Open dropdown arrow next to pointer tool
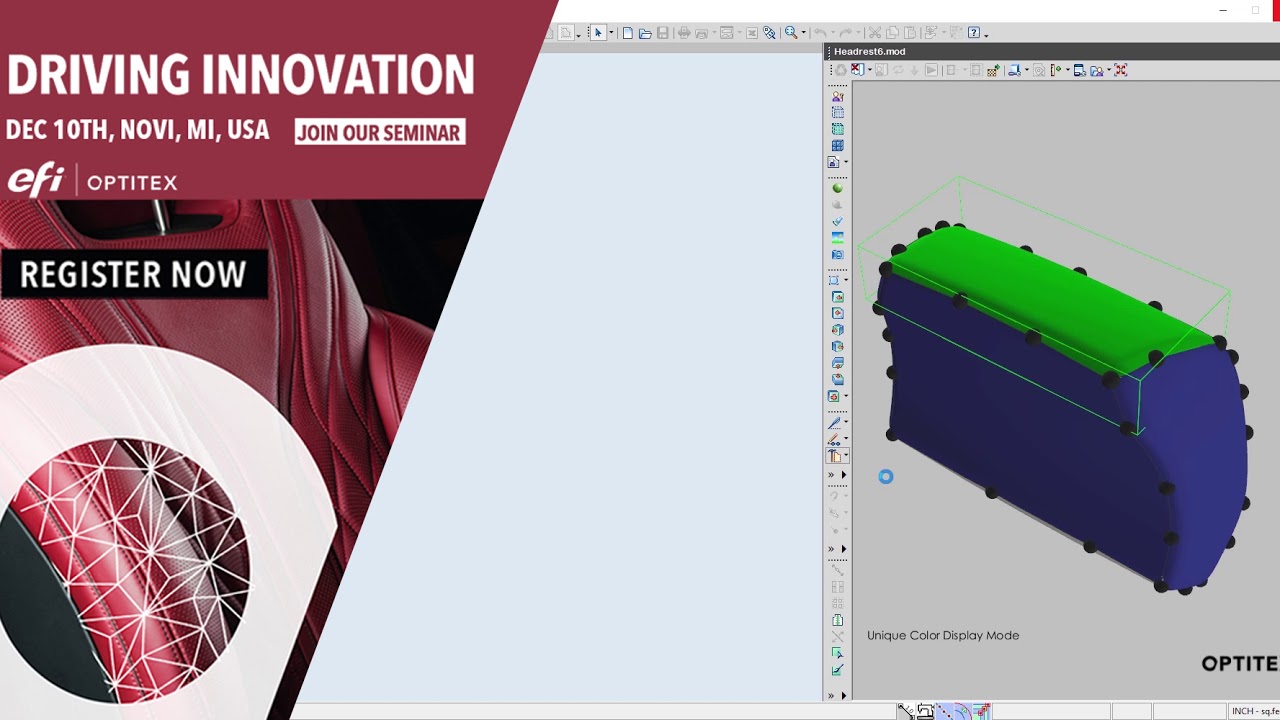 pos(611,33)
